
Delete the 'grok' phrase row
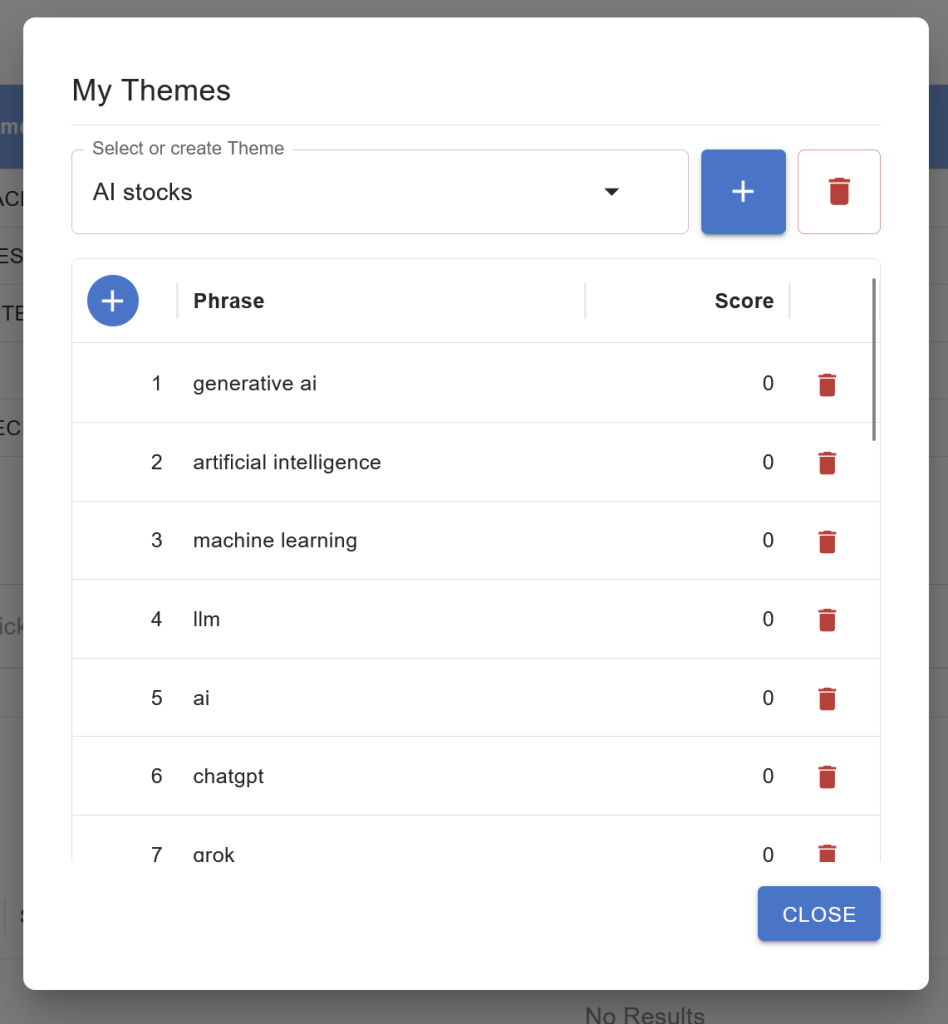click(827, 852)
